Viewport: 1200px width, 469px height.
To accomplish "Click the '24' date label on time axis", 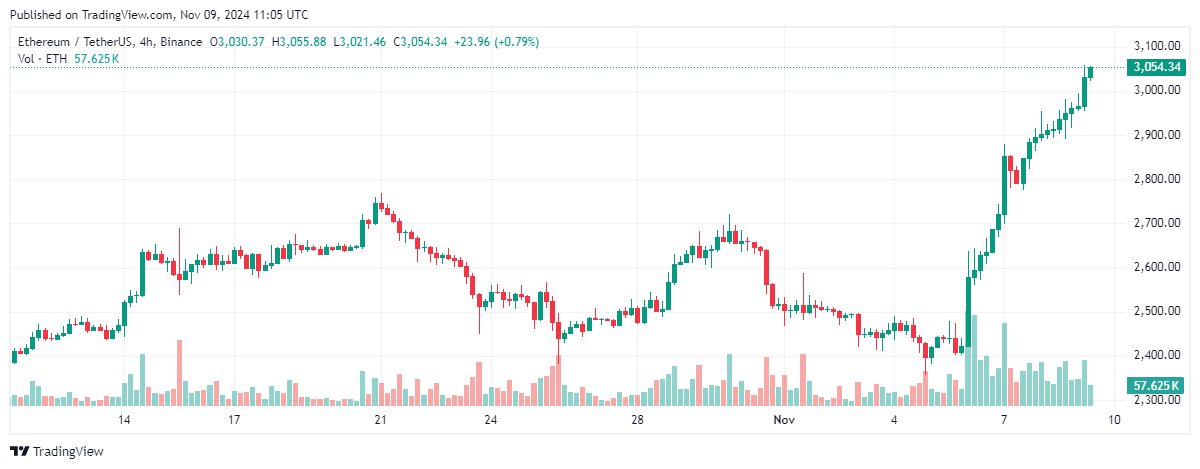I will [490, 420].
